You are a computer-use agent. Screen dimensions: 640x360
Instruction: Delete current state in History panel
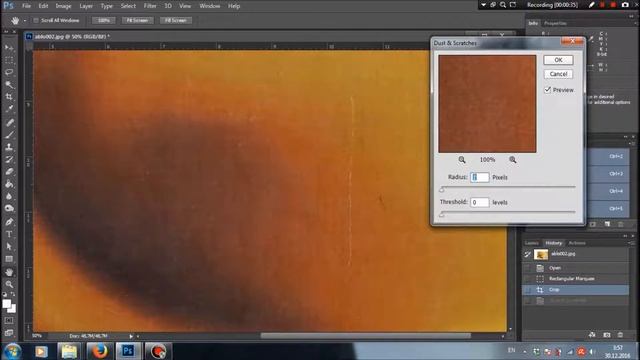tap(620, 335)
